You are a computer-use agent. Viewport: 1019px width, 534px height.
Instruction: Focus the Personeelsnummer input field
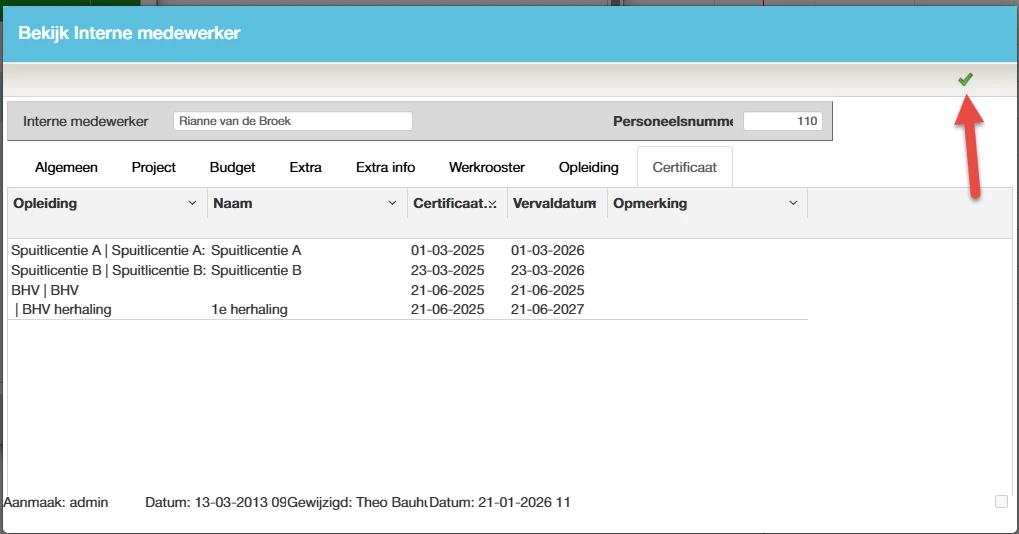(x=782, y=121)
